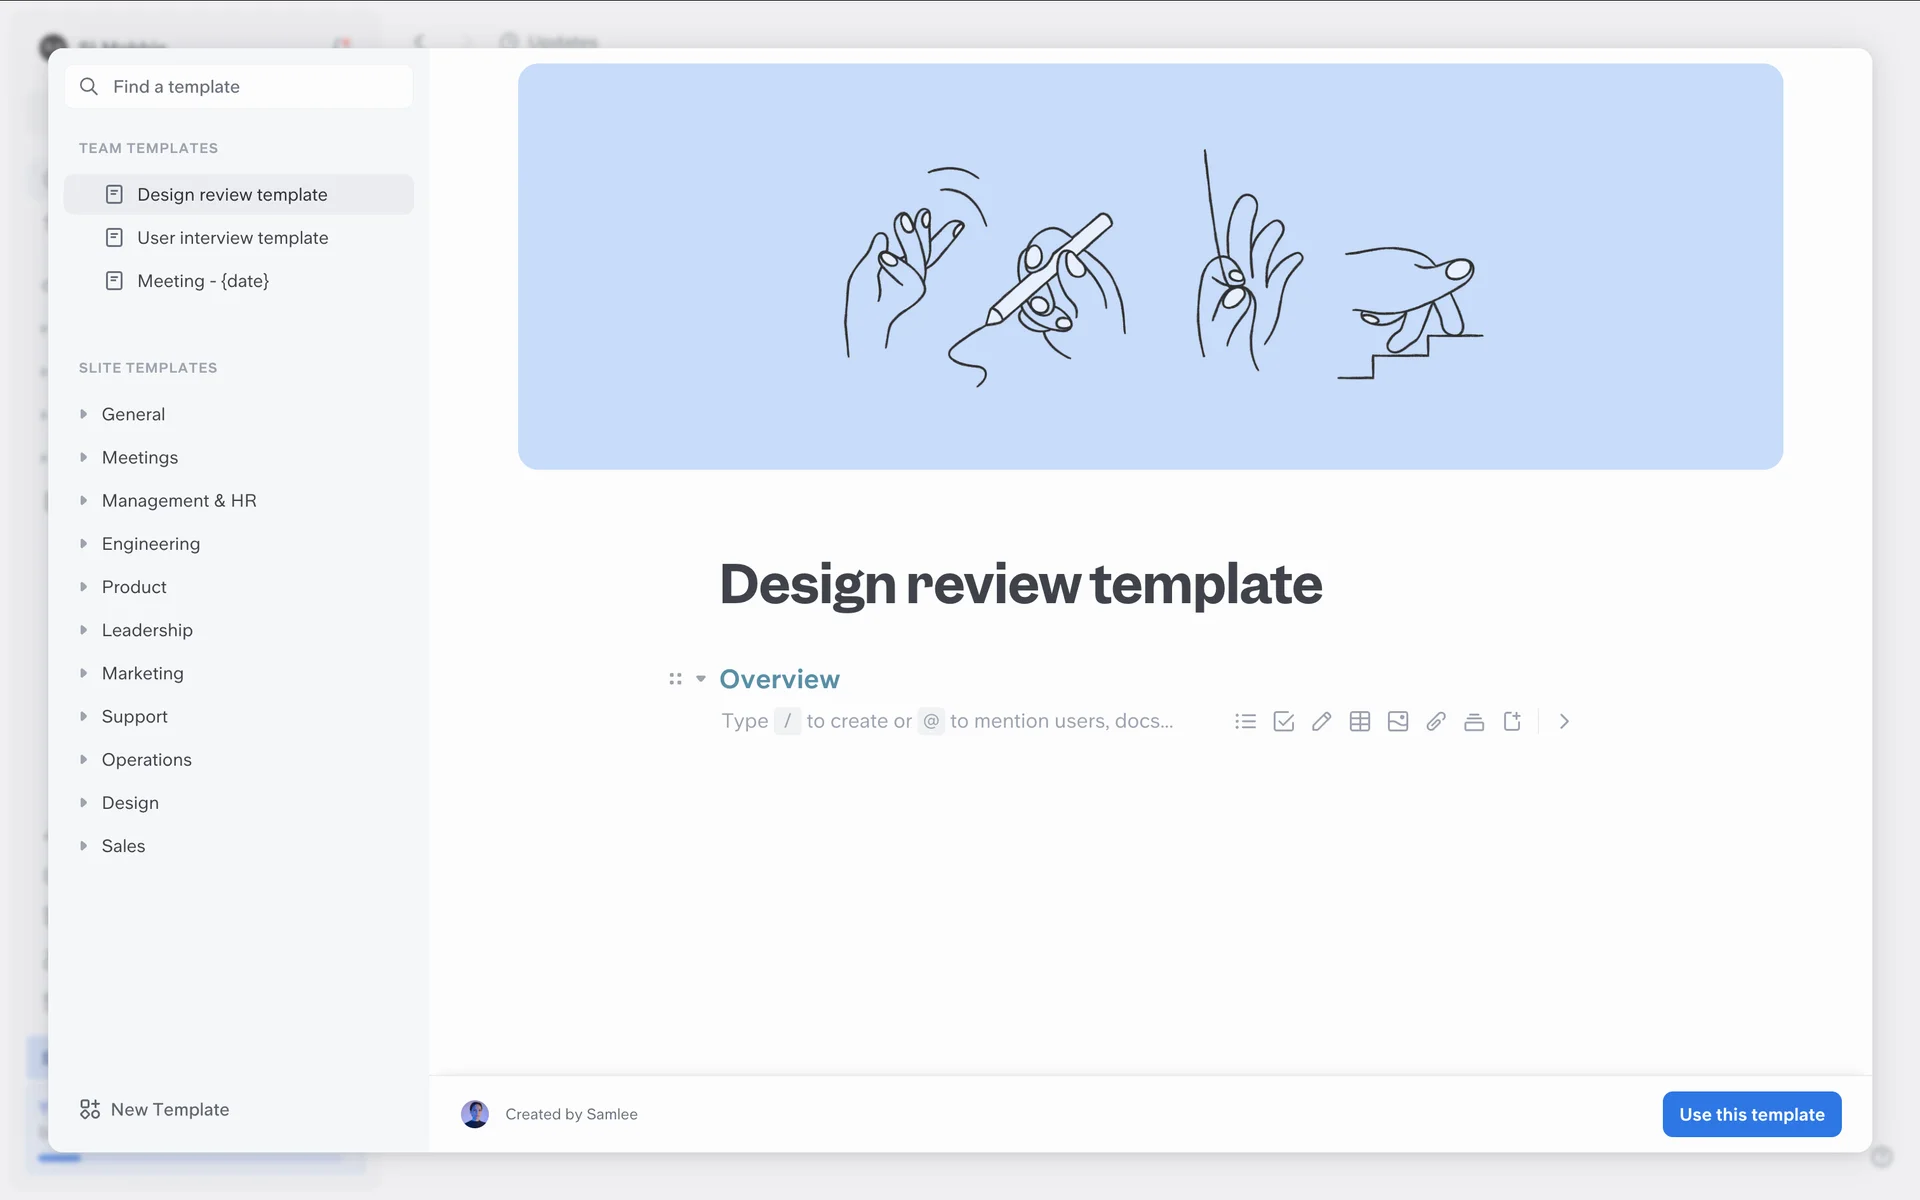The height and width of the screenshot is (1200, 1920).
Task: Click Samlee's avatar at the bottom
Action: pyautogui.click(x=475, y=1114)
